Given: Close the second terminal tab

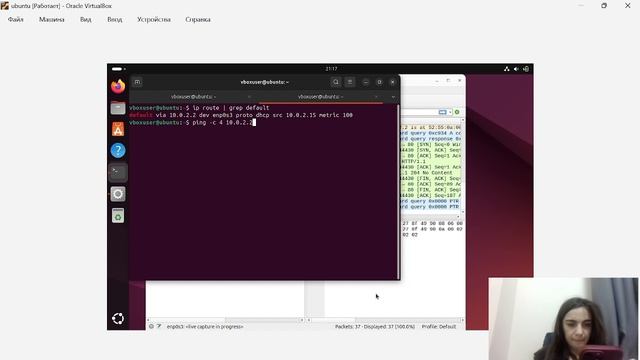Looking at the screenshot, I should click(x=376, y=97).
